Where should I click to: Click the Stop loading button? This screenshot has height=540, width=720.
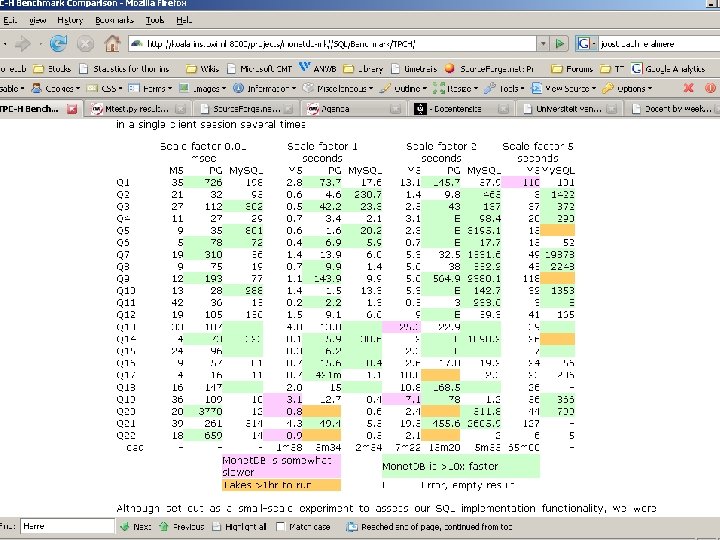tap(85, 44)
